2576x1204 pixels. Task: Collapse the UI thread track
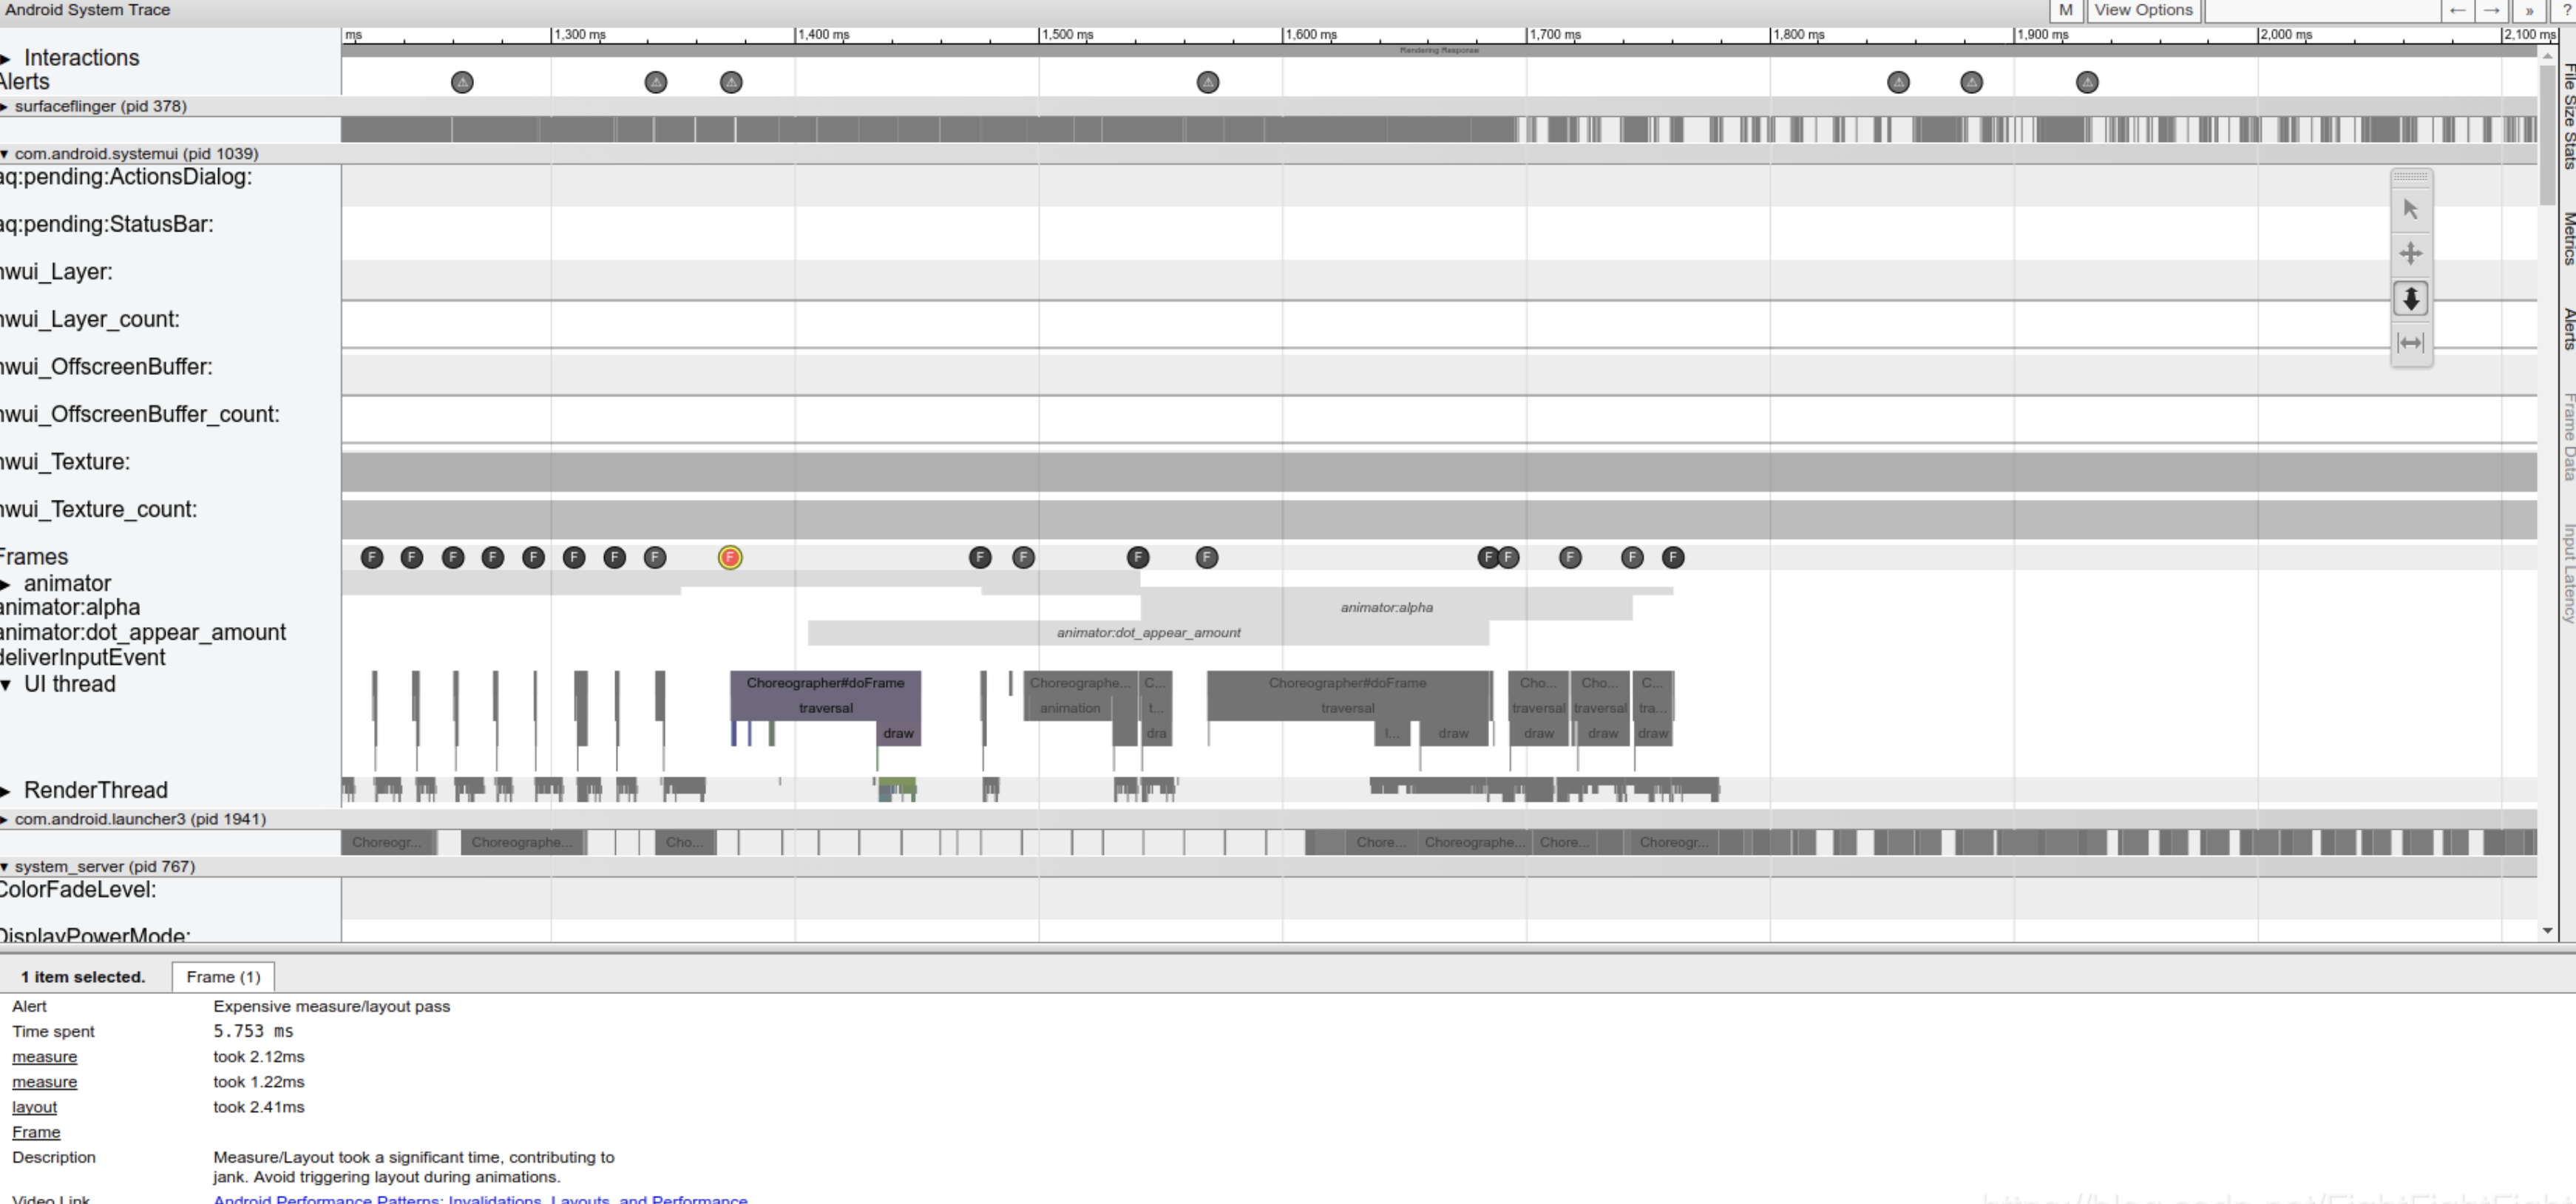(7, 684)
